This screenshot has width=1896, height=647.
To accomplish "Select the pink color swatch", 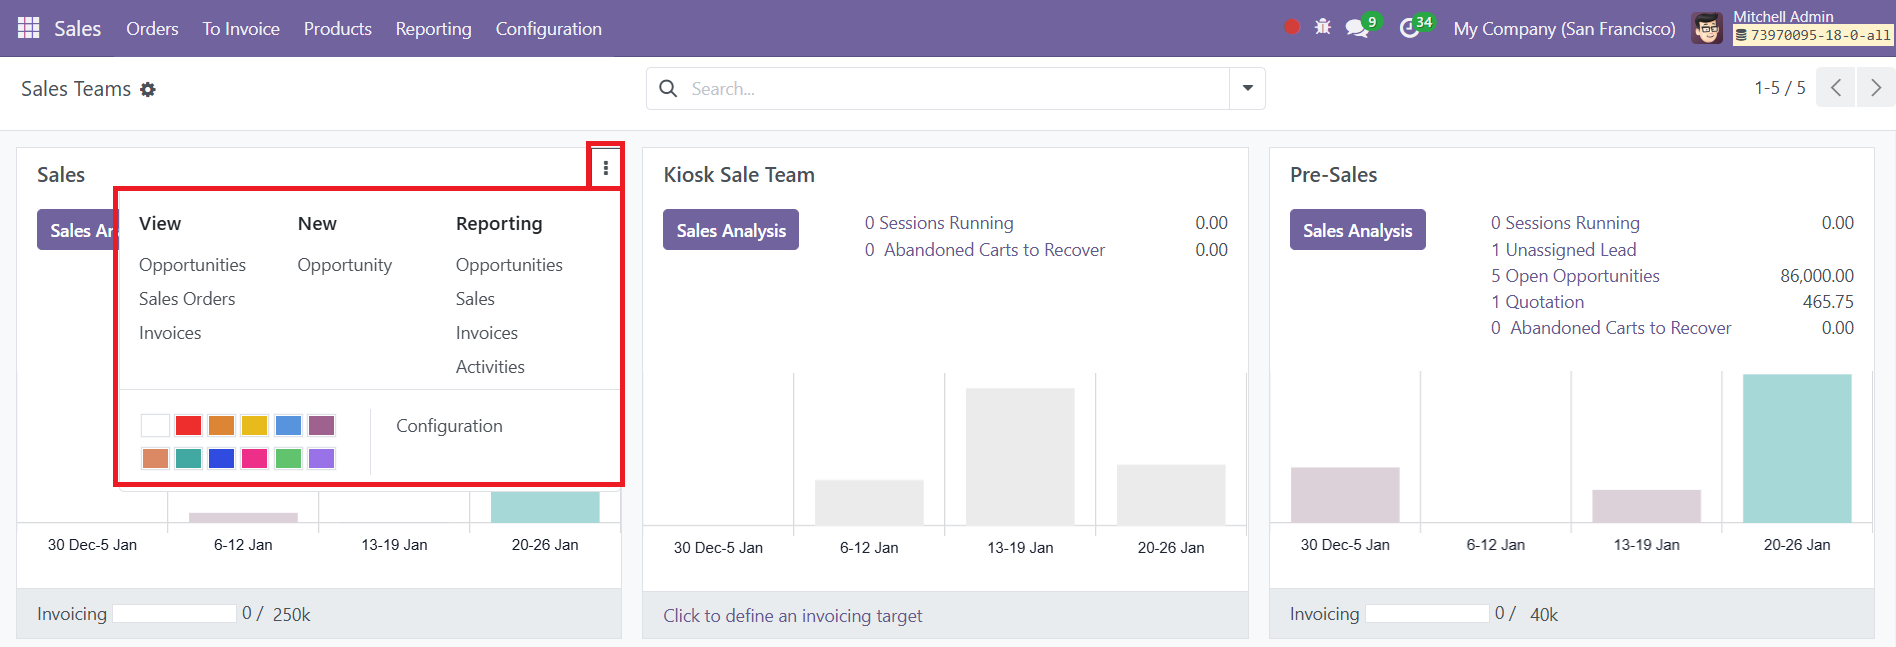I will pyautogui.click(x=255, y=458).
